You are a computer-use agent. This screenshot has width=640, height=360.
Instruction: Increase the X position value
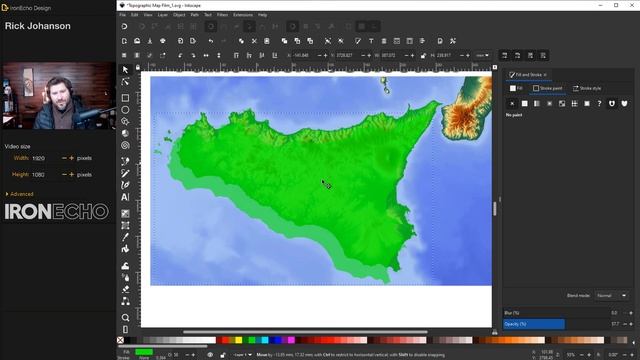click(x=326, y=56)
